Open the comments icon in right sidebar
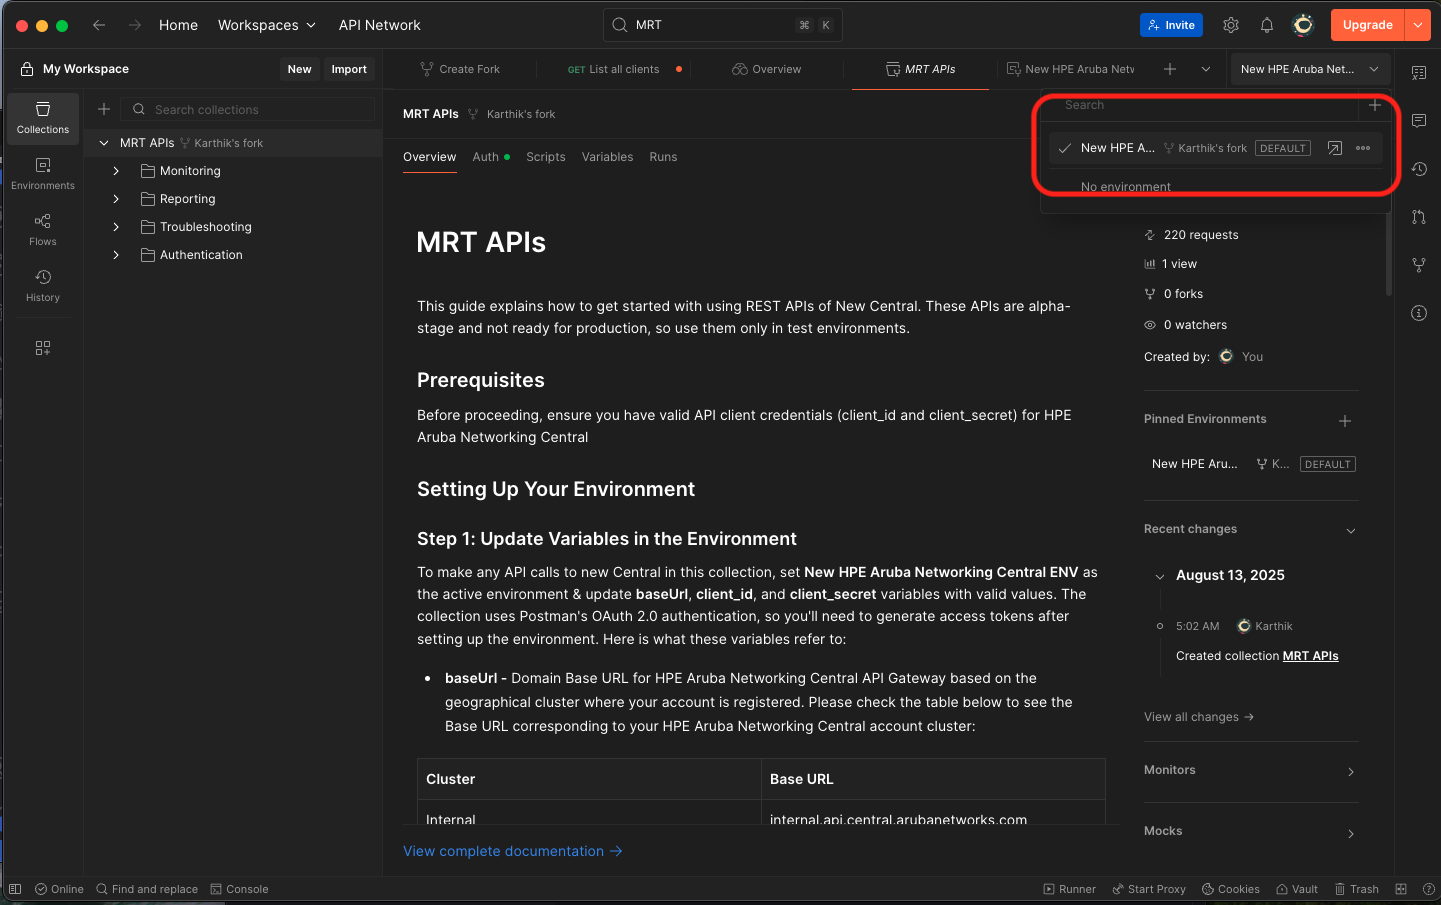This screenshot has height=905, width=1441. (x=1419, y=121)
